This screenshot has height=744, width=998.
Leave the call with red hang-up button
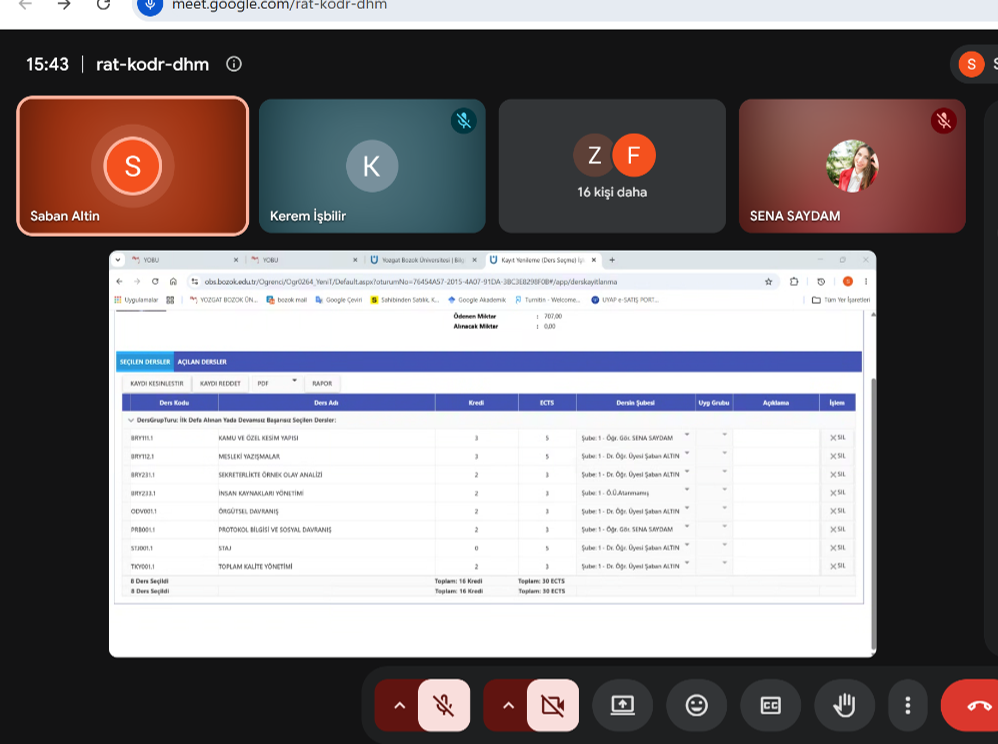pos(971,705)
